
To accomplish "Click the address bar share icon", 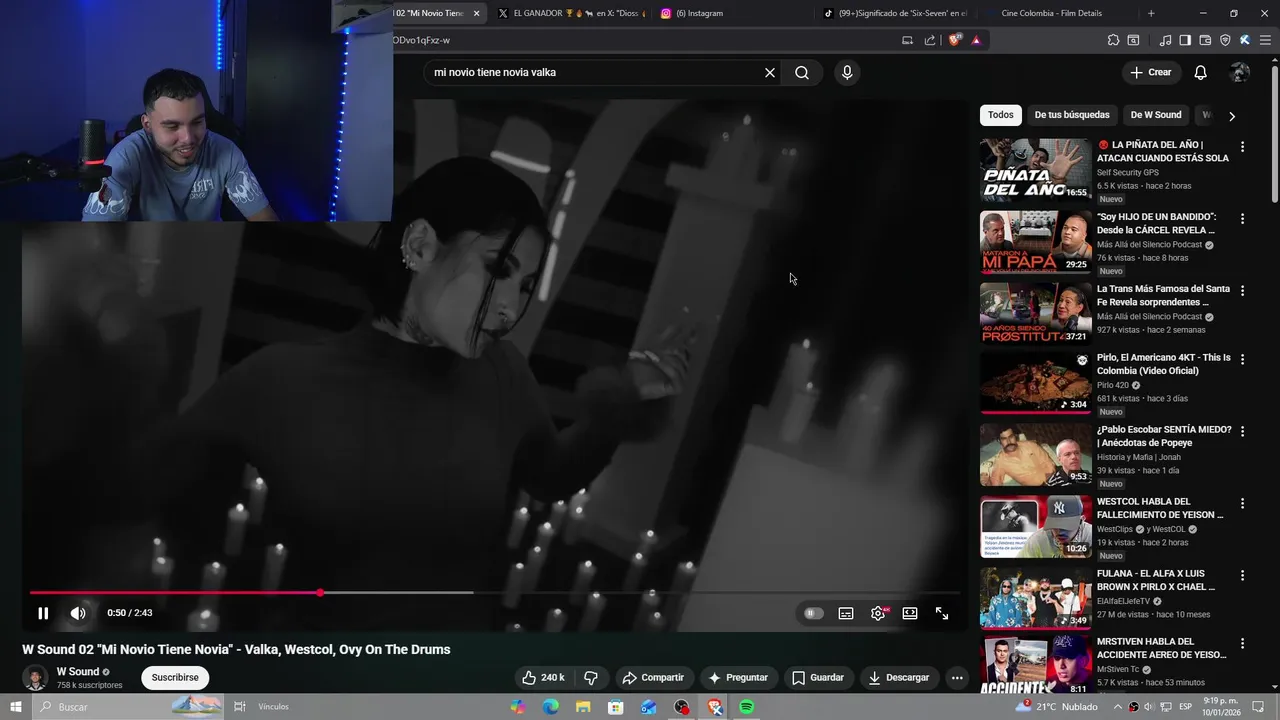I will pyautogui.click(x=930, y=40).
